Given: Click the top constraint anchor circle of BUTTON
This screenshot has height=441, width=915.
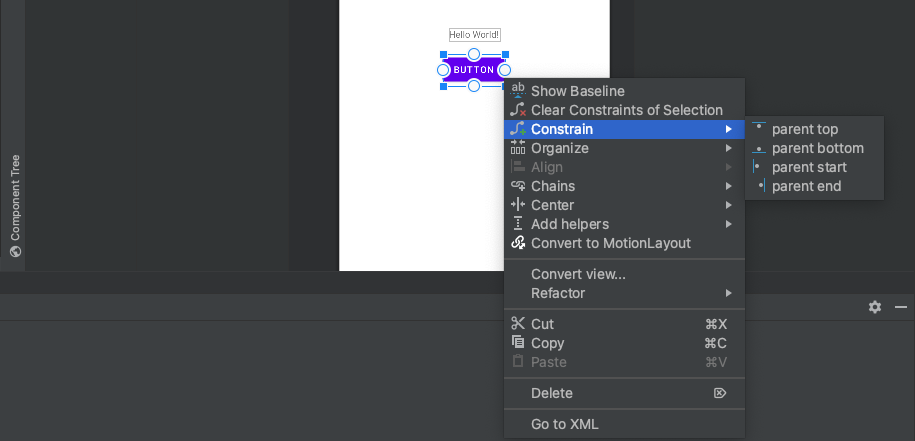Looking at the screenshot, I should [x=474, y=54].
